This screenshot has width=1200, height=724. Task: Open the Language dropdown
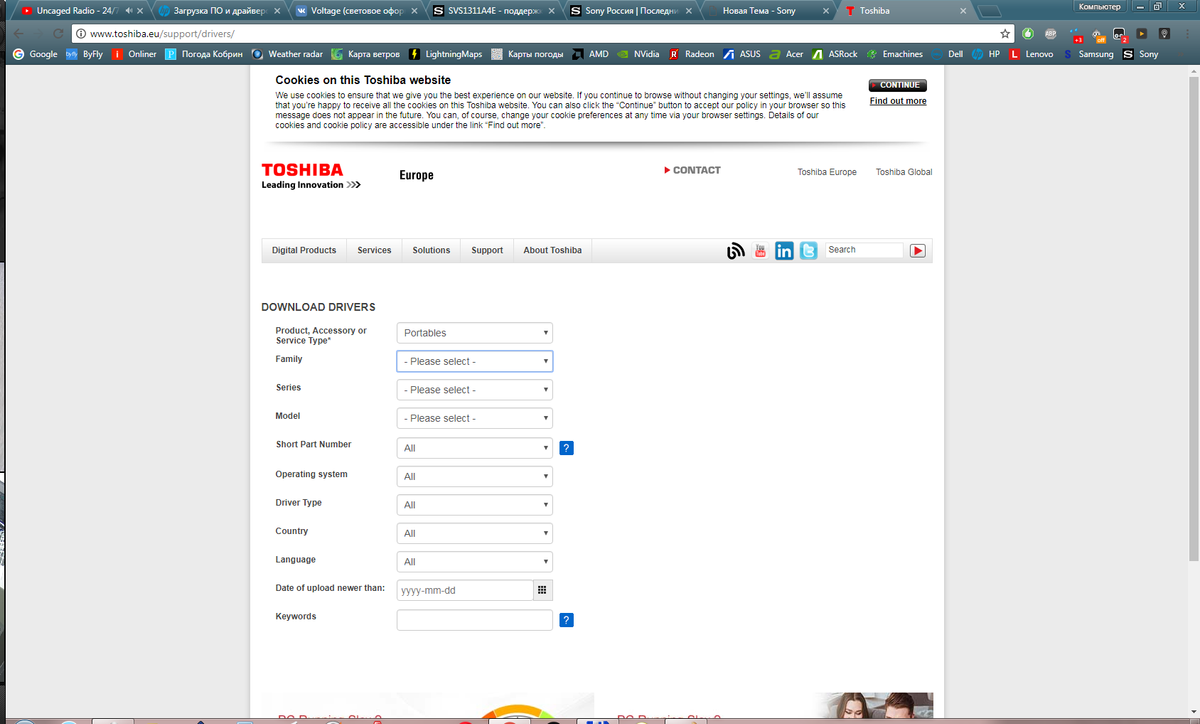point(475,562)
